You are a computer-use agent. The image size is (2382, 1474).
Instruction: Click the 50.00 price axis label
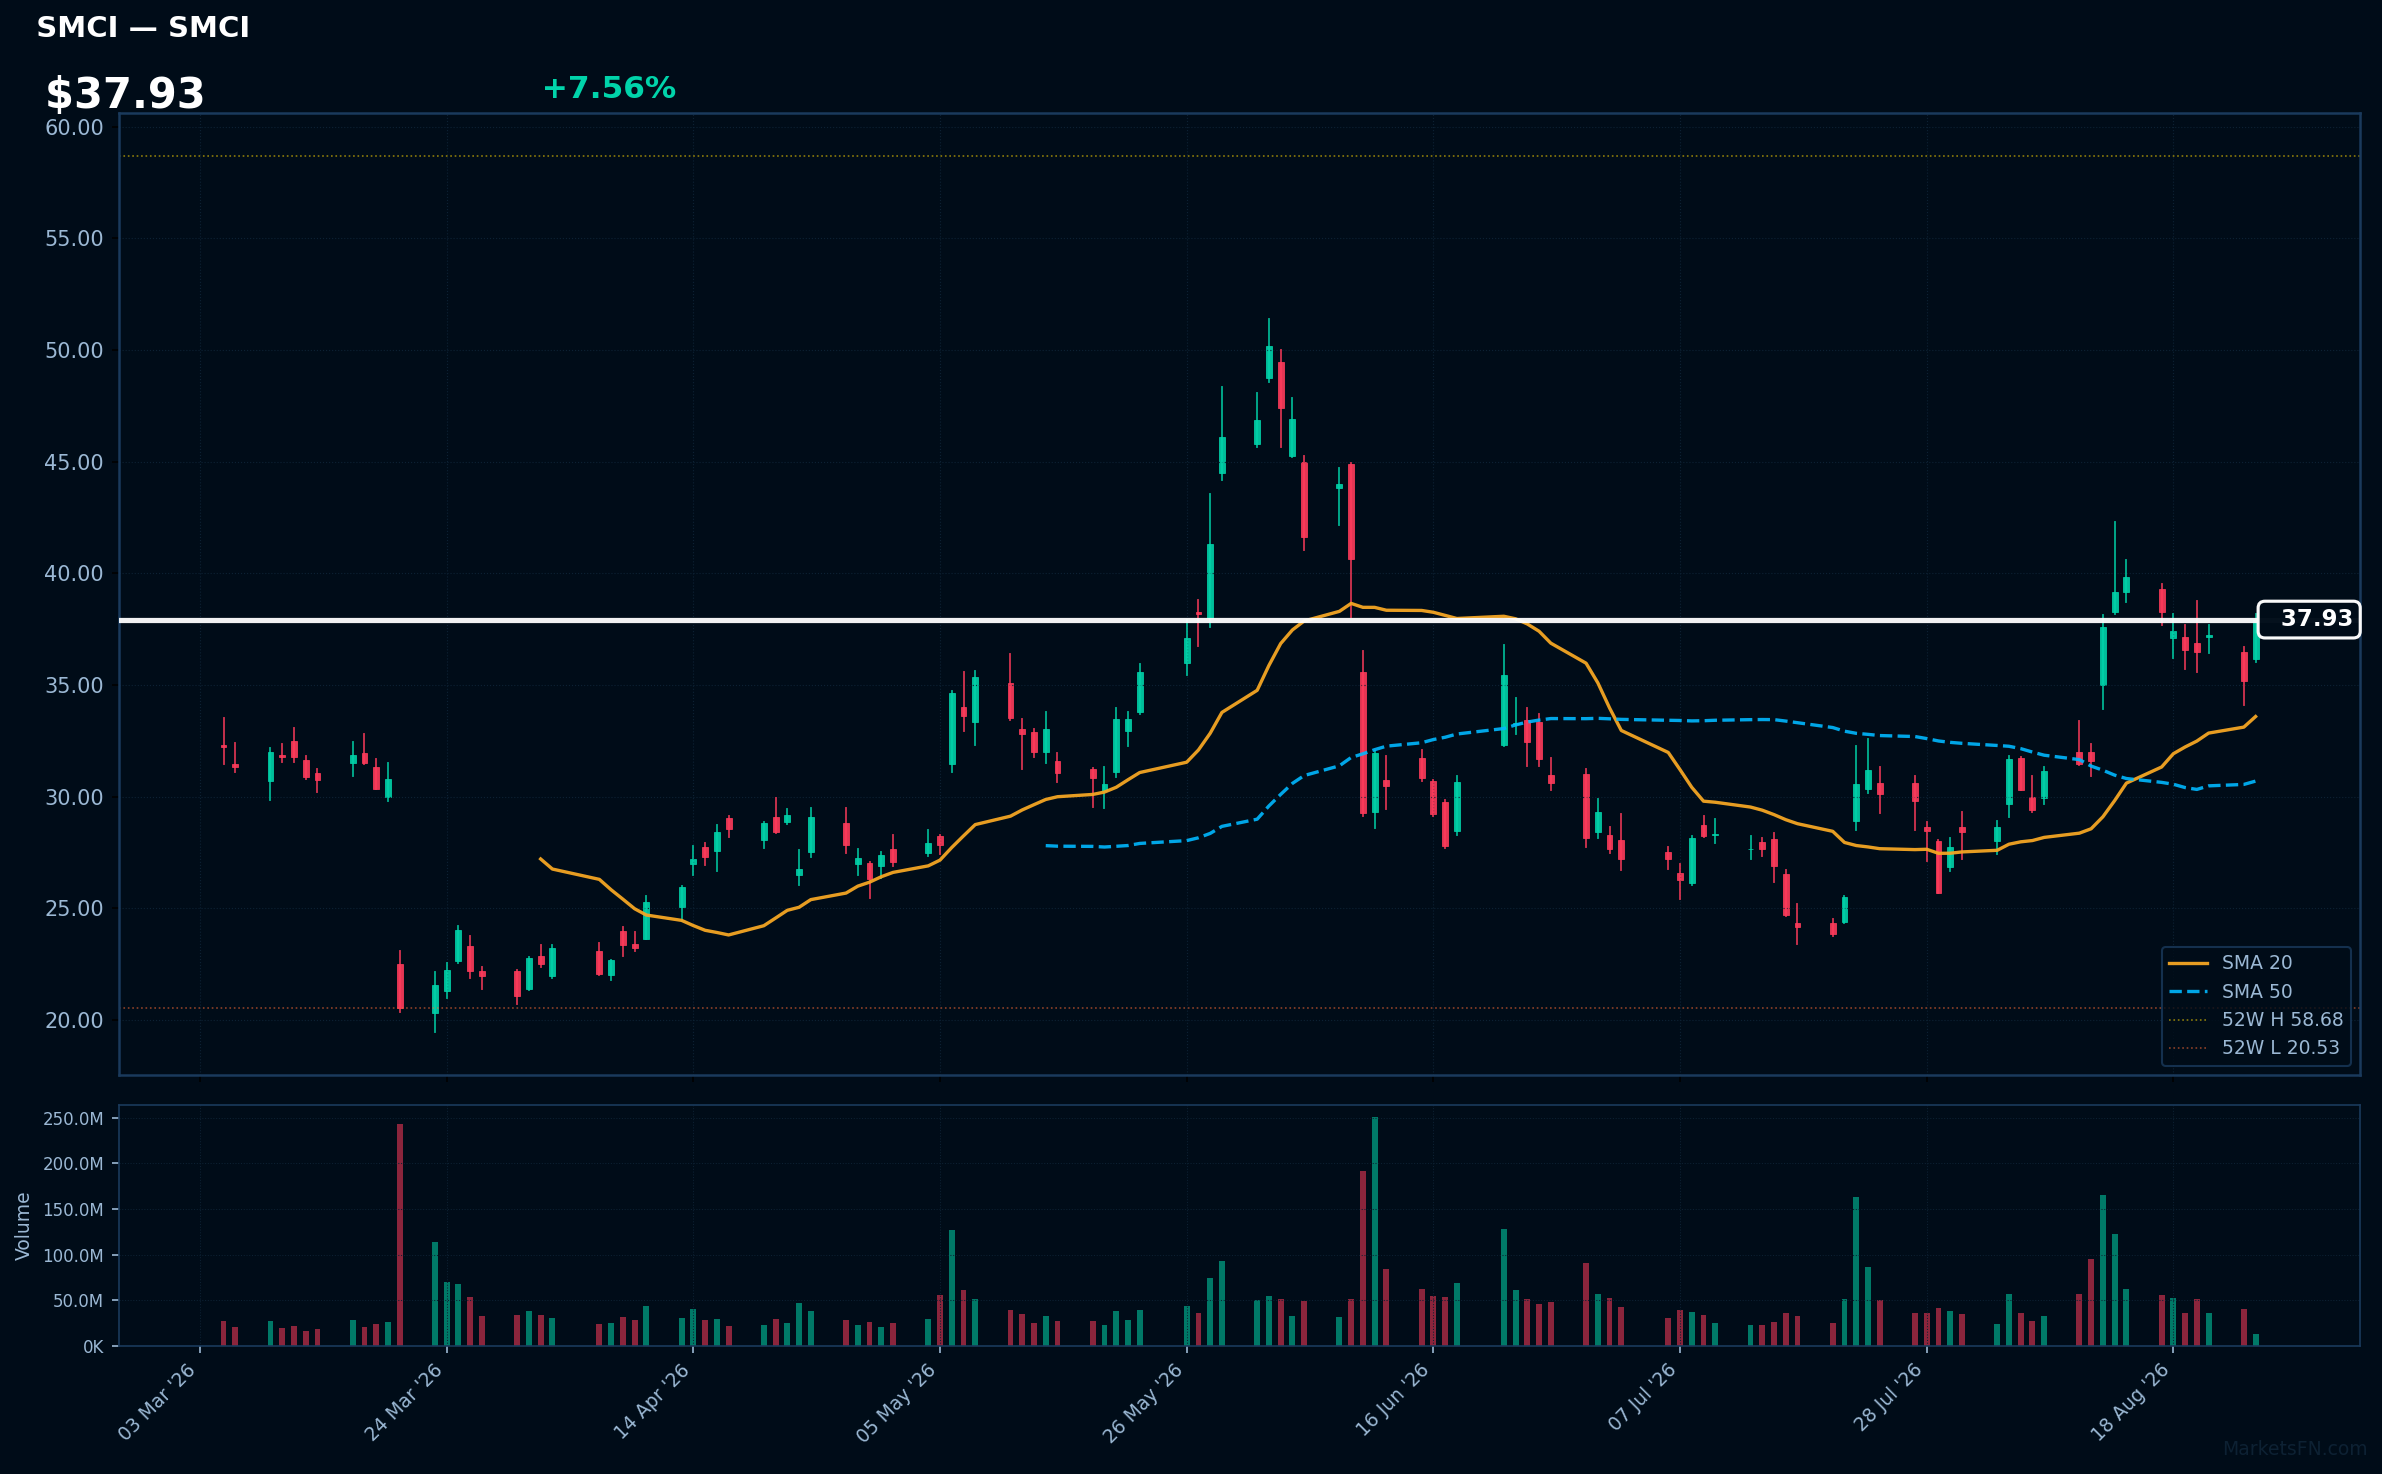[74, 351]
